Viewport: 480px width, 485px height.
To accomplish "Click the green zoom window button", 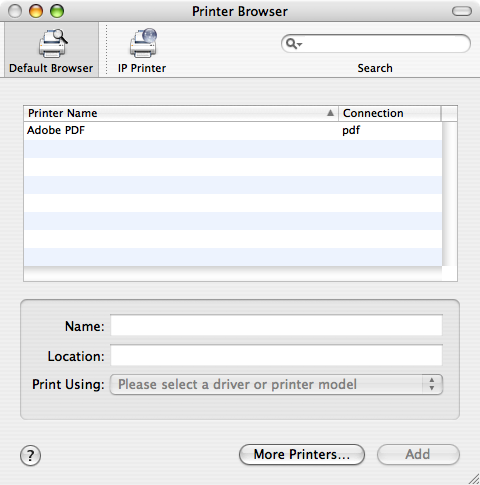I will coord(57,11).
